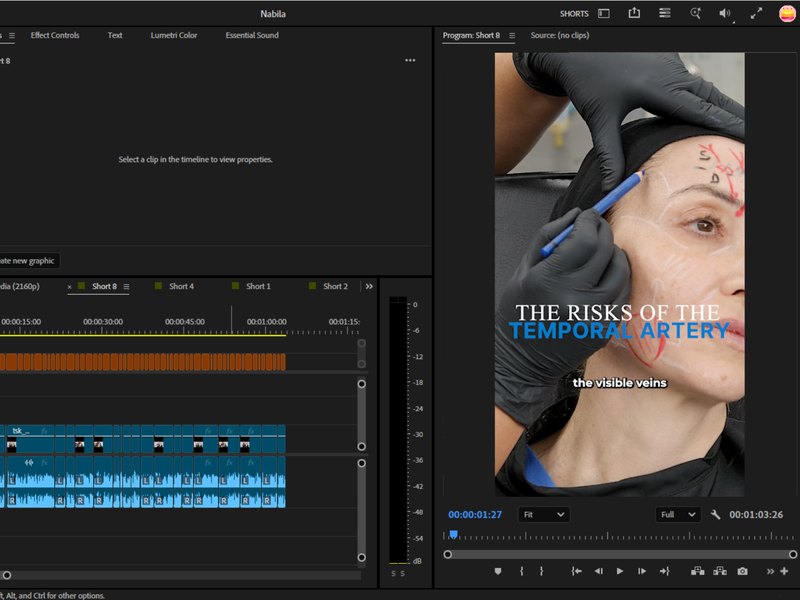The image size is (800, 600).
Task: Open the user profile avatar
Action: 788,14
